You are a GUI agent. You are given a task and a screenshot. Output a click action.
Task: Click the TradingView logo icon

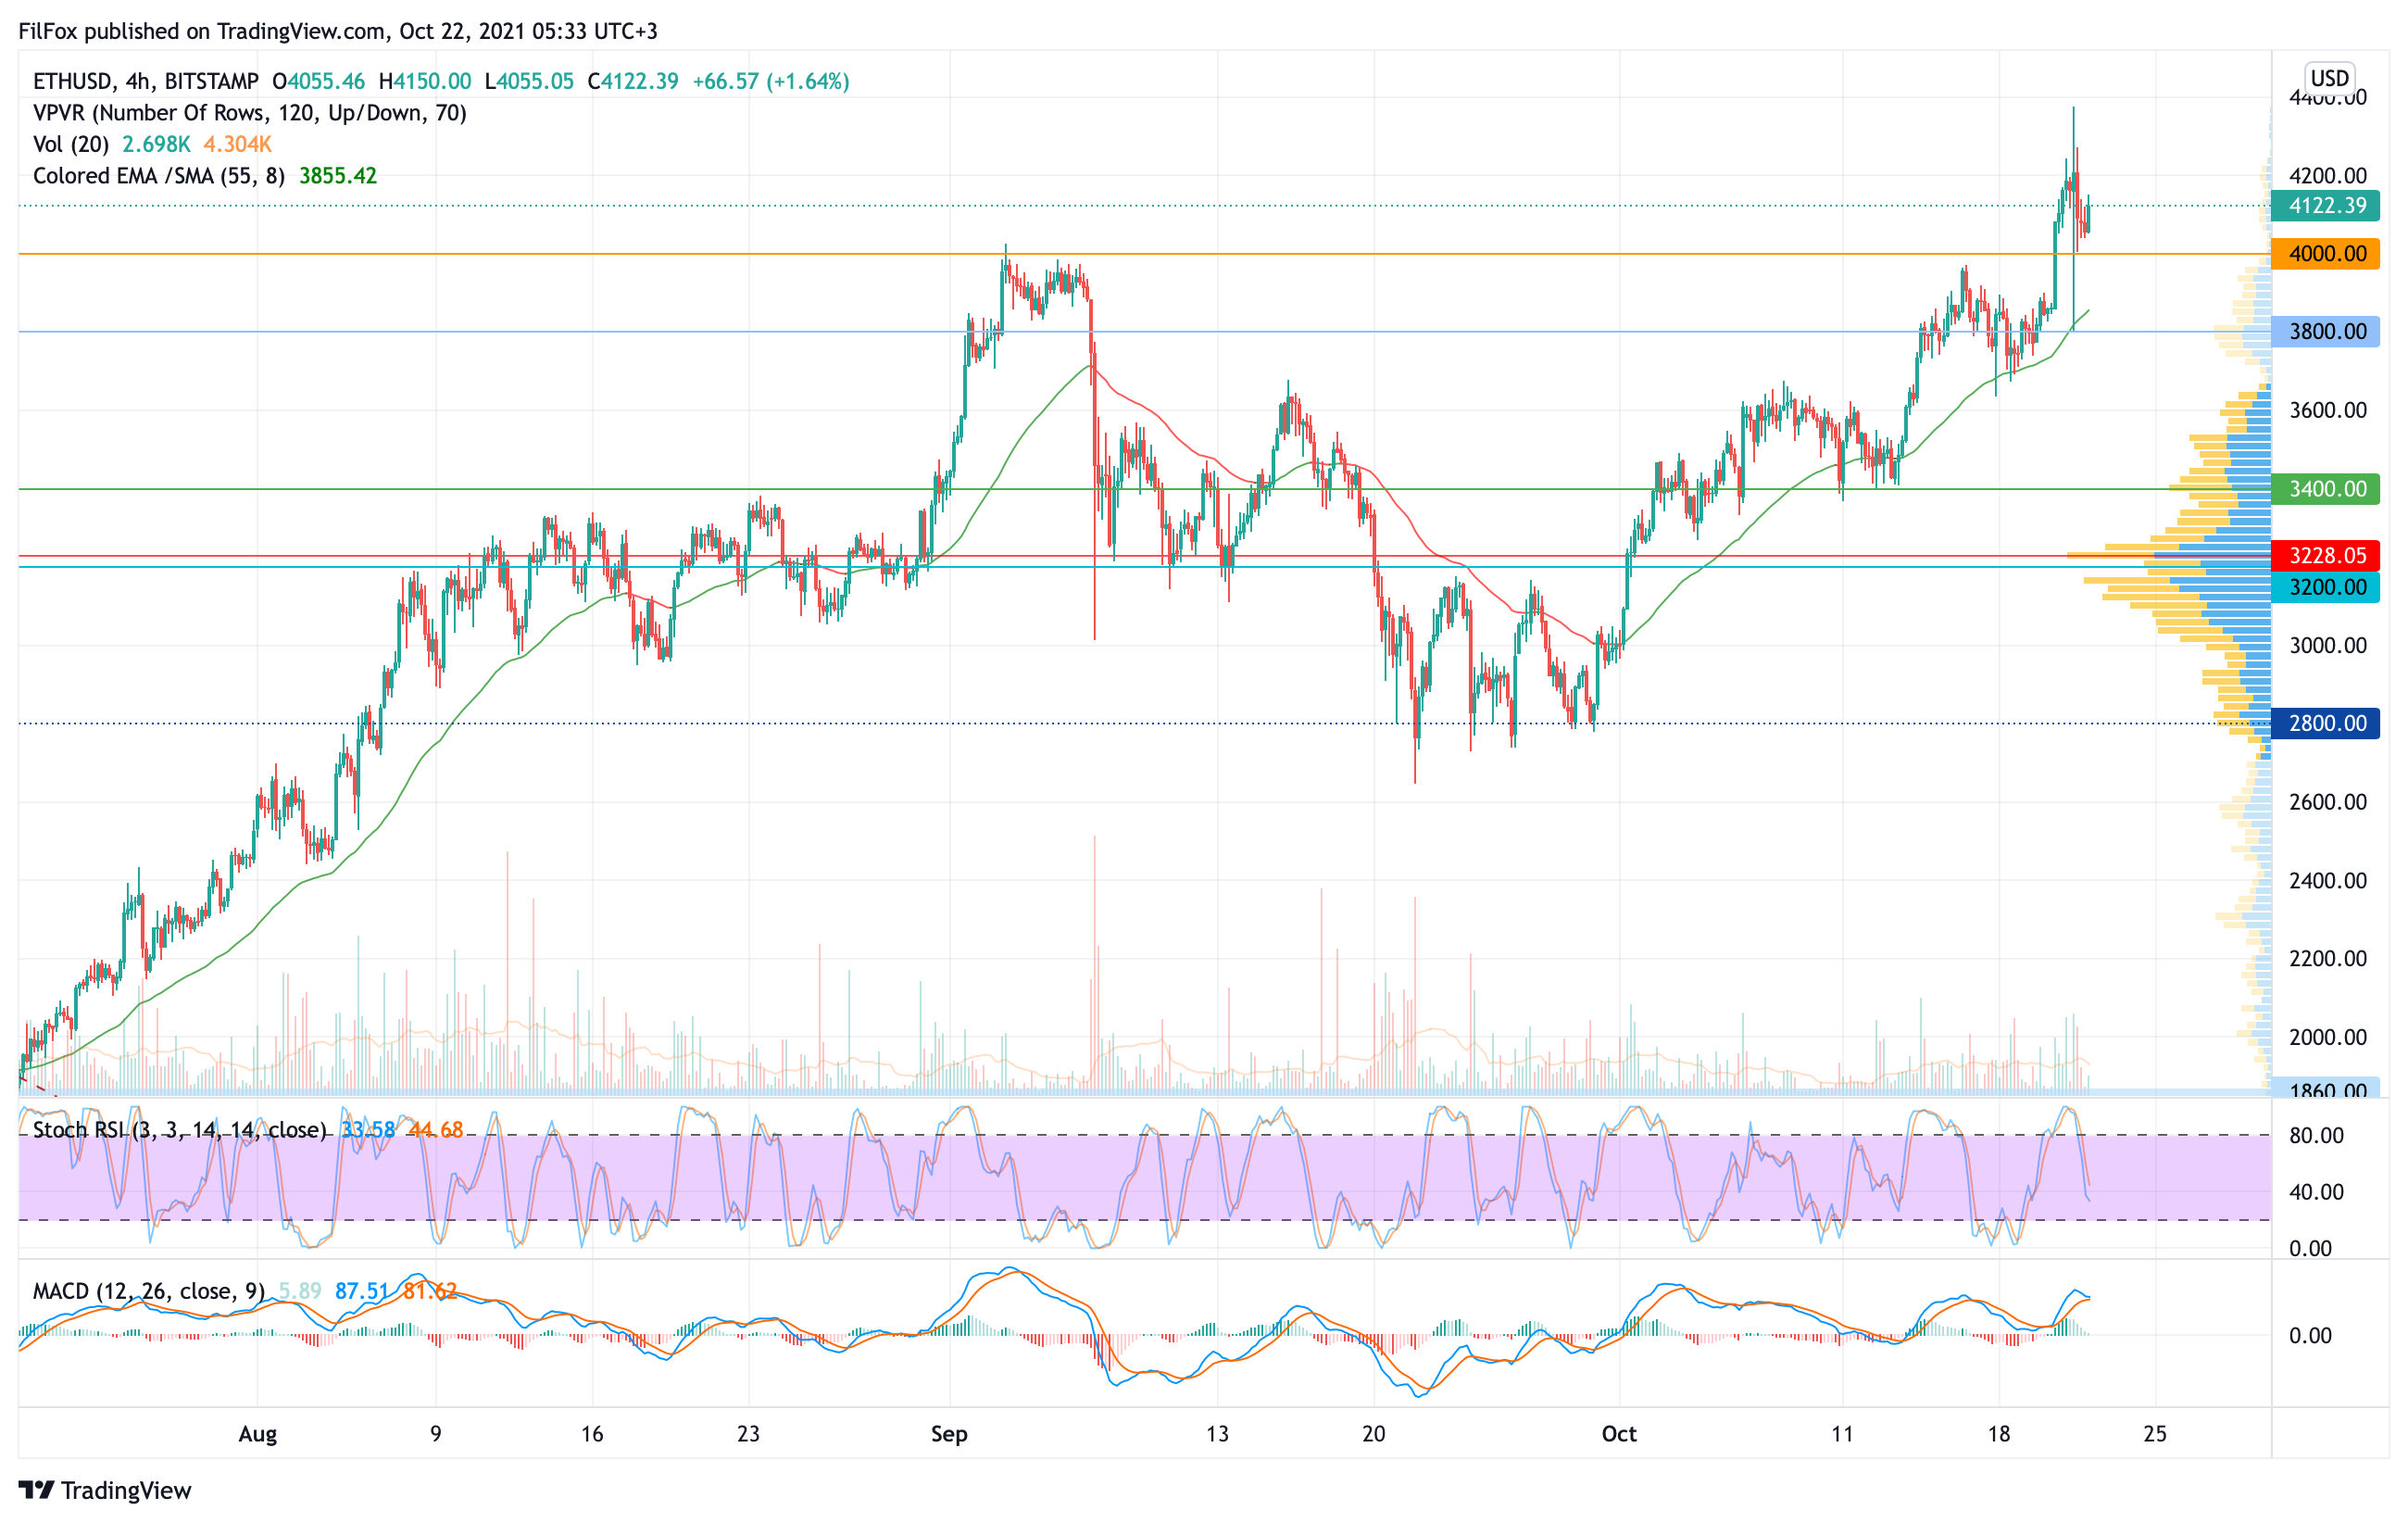click(36, 1490)
